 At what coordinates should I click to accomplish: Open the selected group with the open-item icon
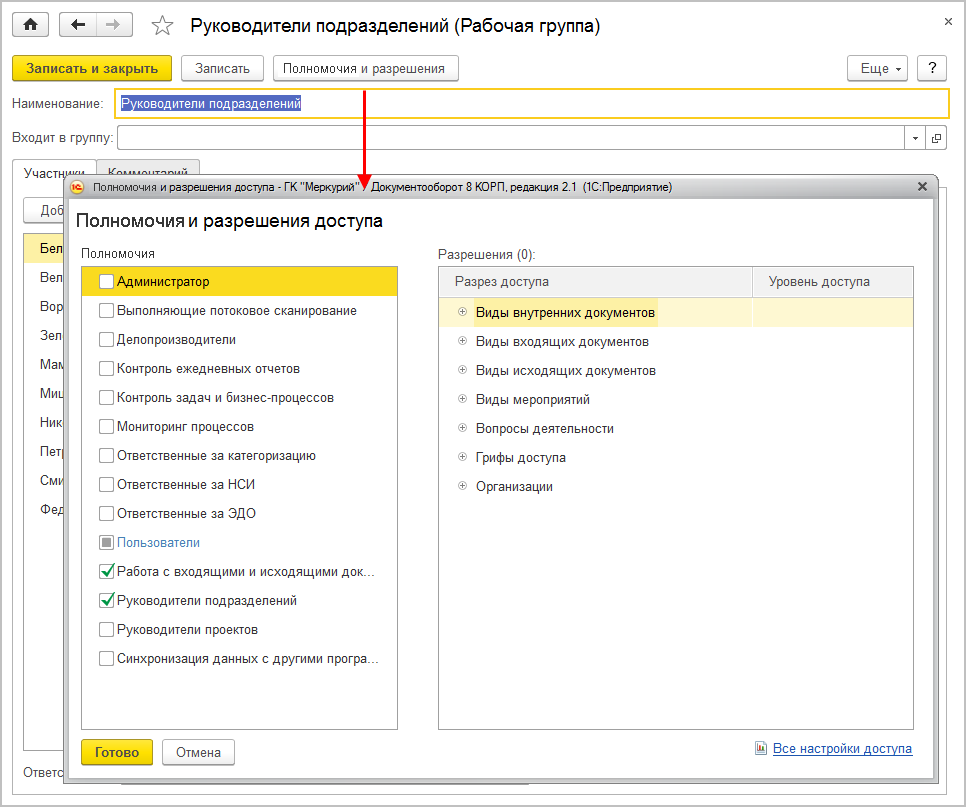pos(936,138)
